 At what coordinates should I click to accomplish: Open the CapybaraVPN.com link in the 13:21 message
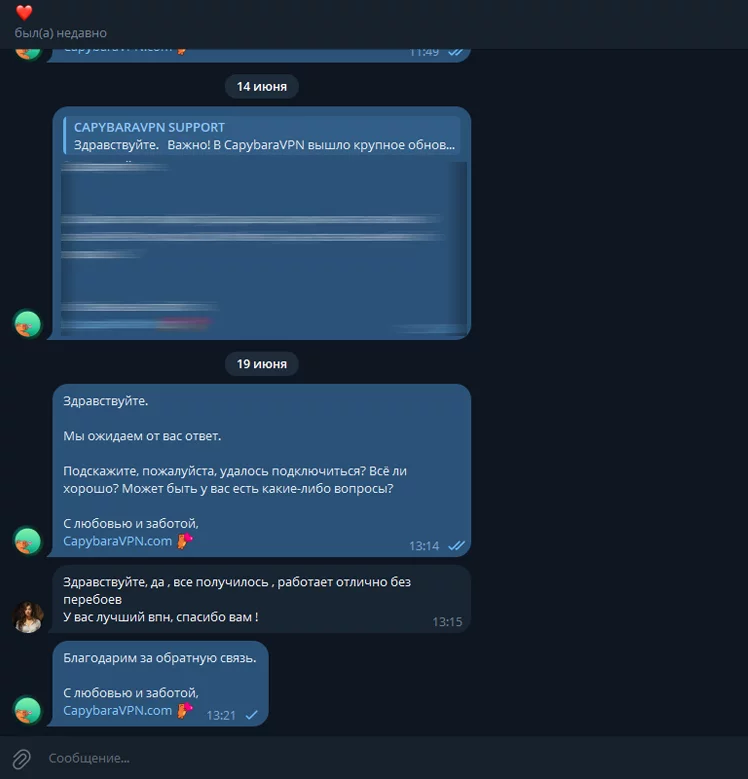tap(117, 710)
